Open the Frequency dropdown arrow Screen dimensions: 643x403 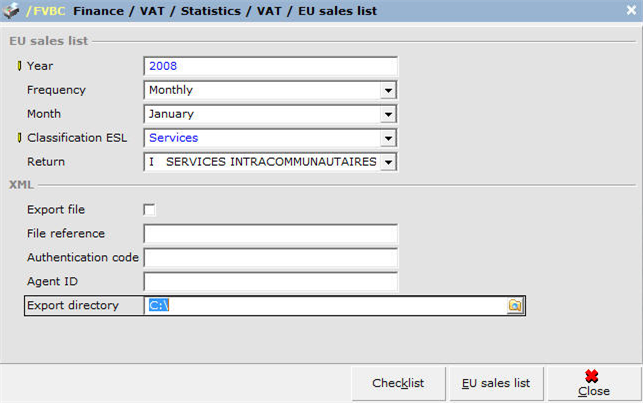coord(388,90)
